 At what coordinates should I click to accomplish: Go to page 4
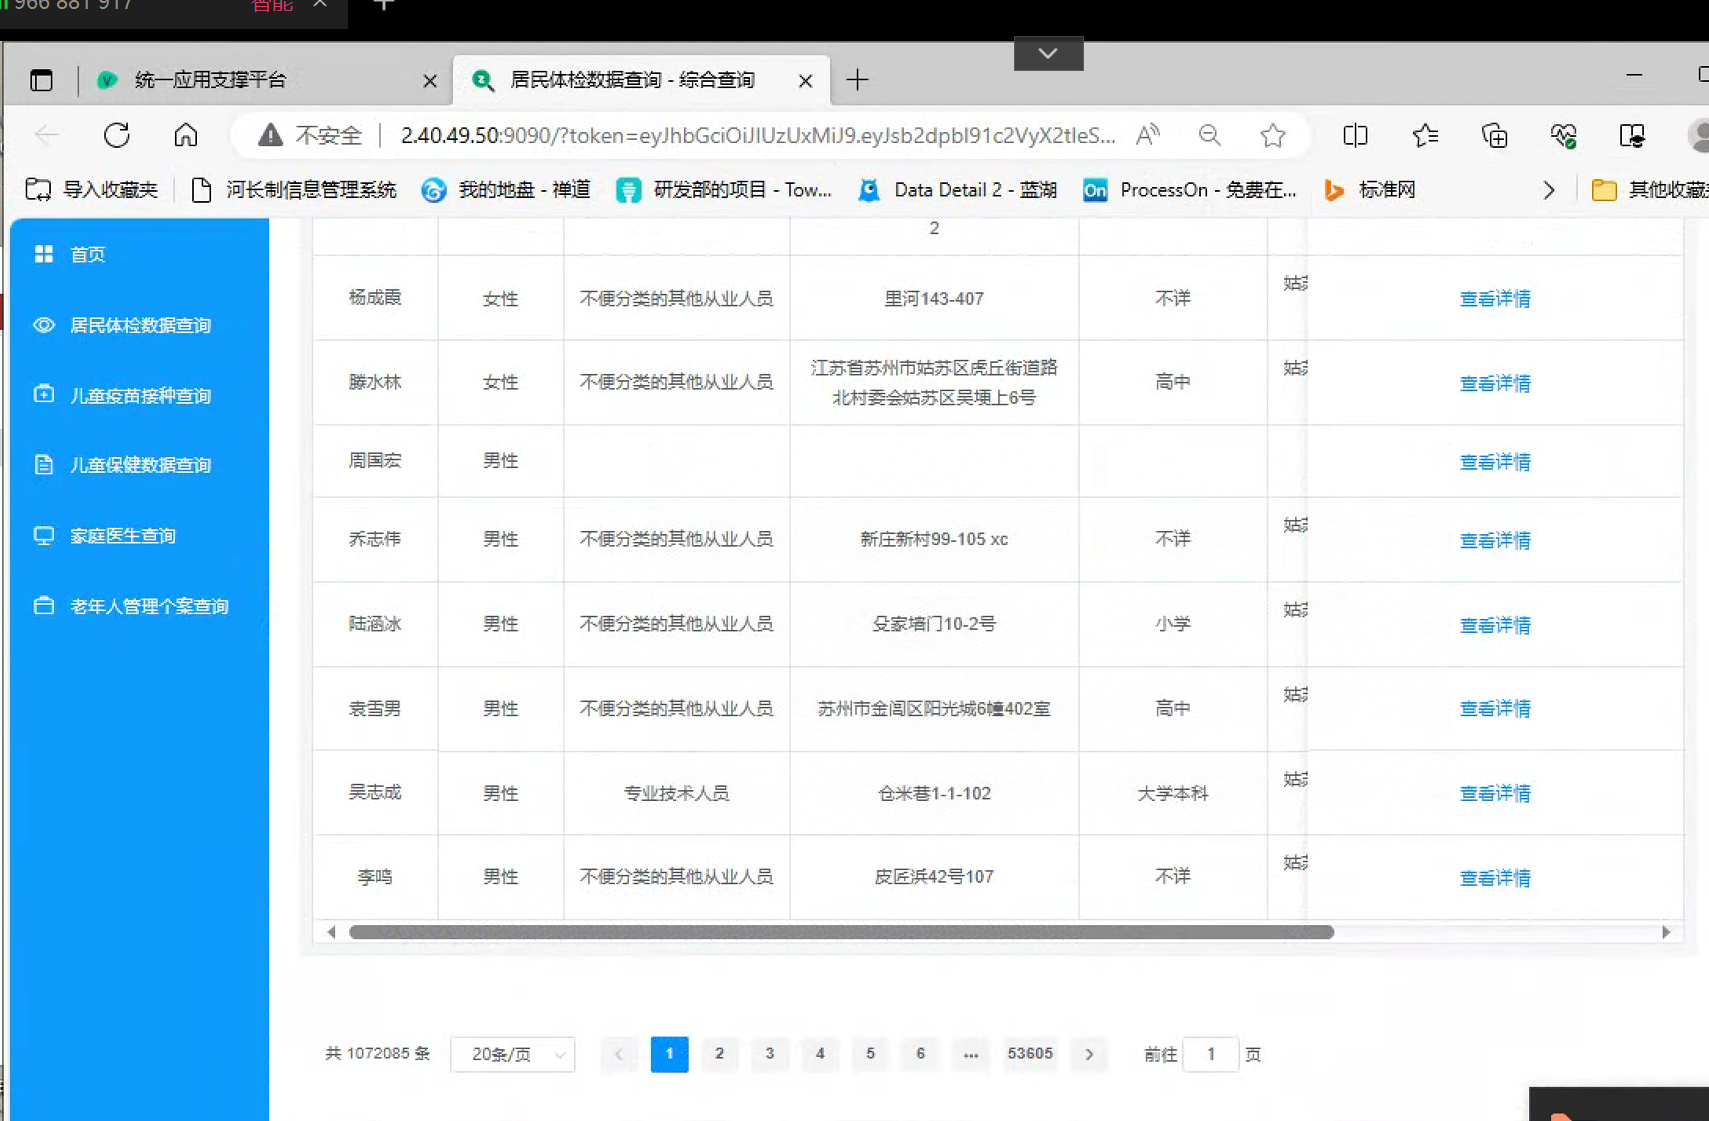tap(820, 1054)
